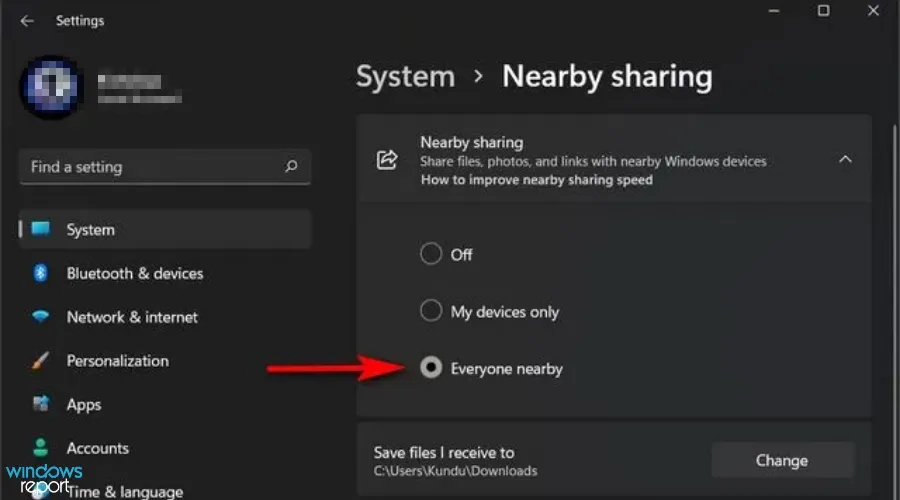The width and height of the screenshot is (900, 500).
Task: Choose My devices only option
Action: (431, 311)
